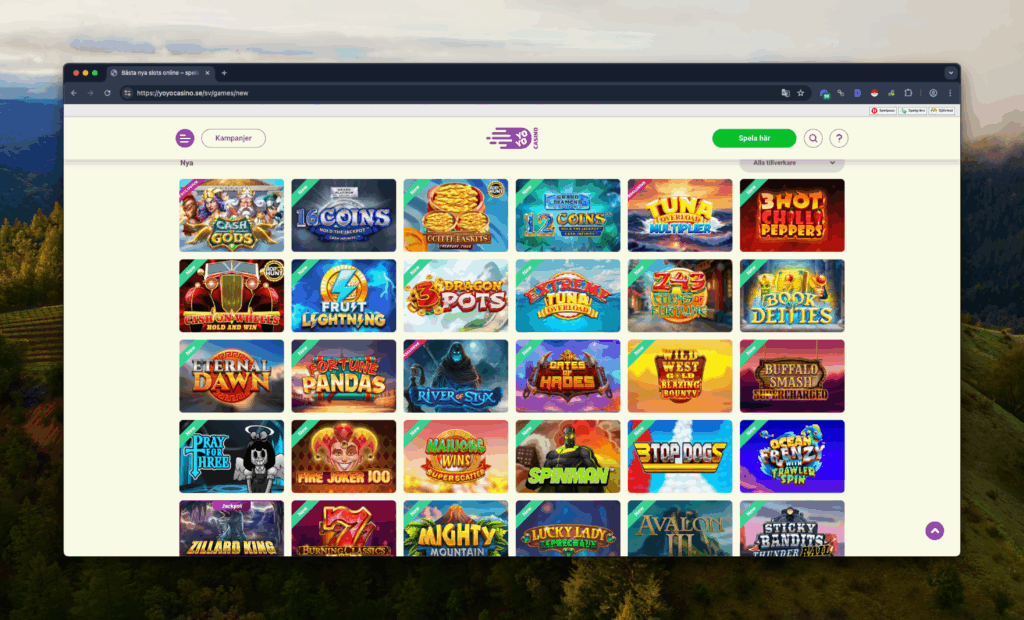
Task: Open a new browser tab
Action: tap(224, 73)
